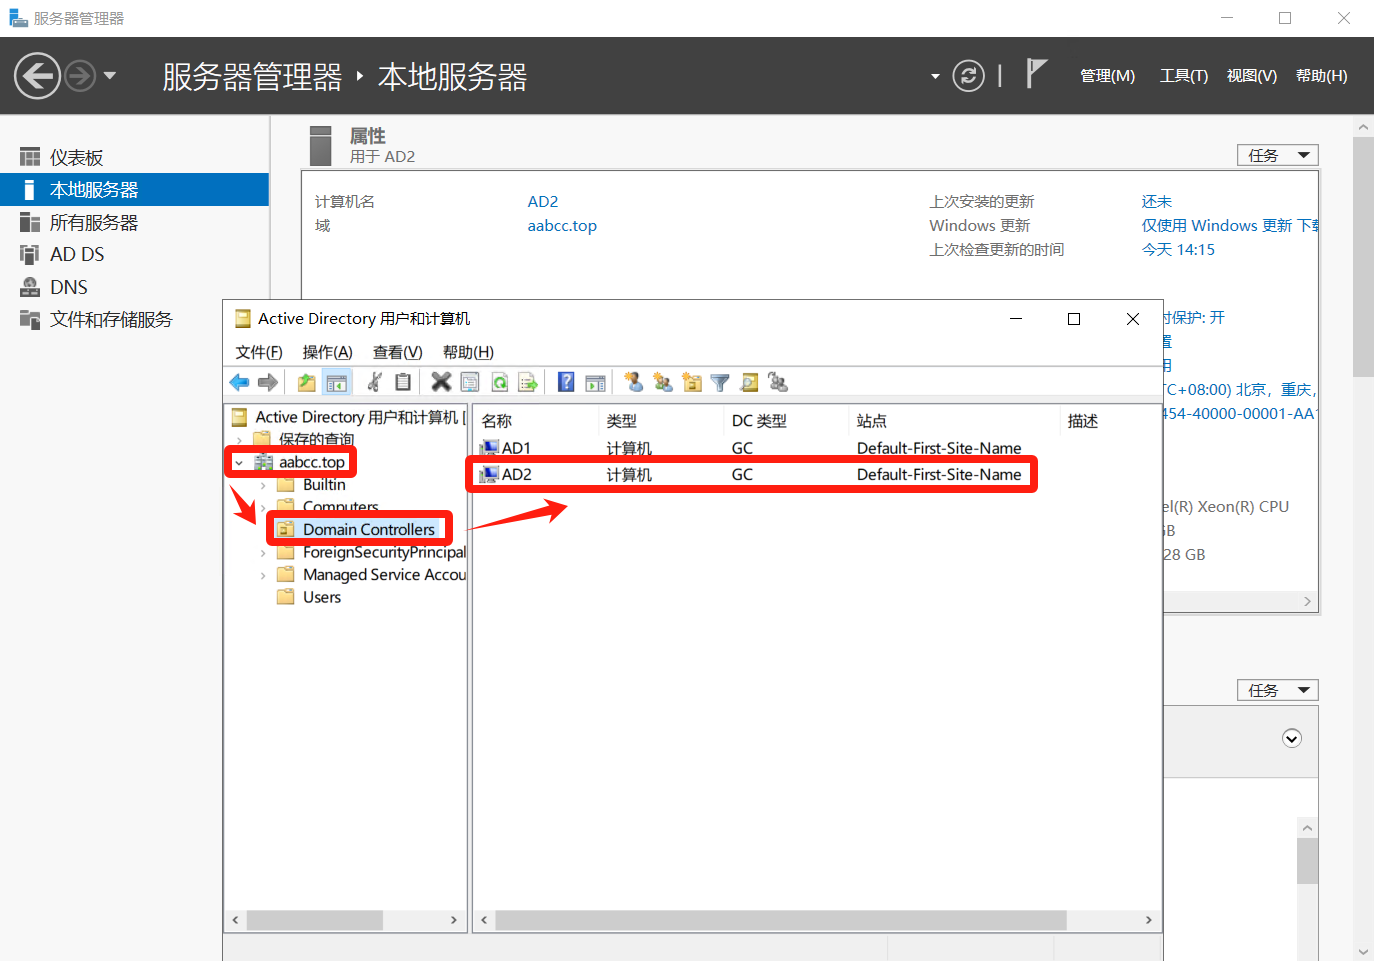Open the 工具(T) menu in Server Manager

pyautogui.click(x=1183, y=76)
